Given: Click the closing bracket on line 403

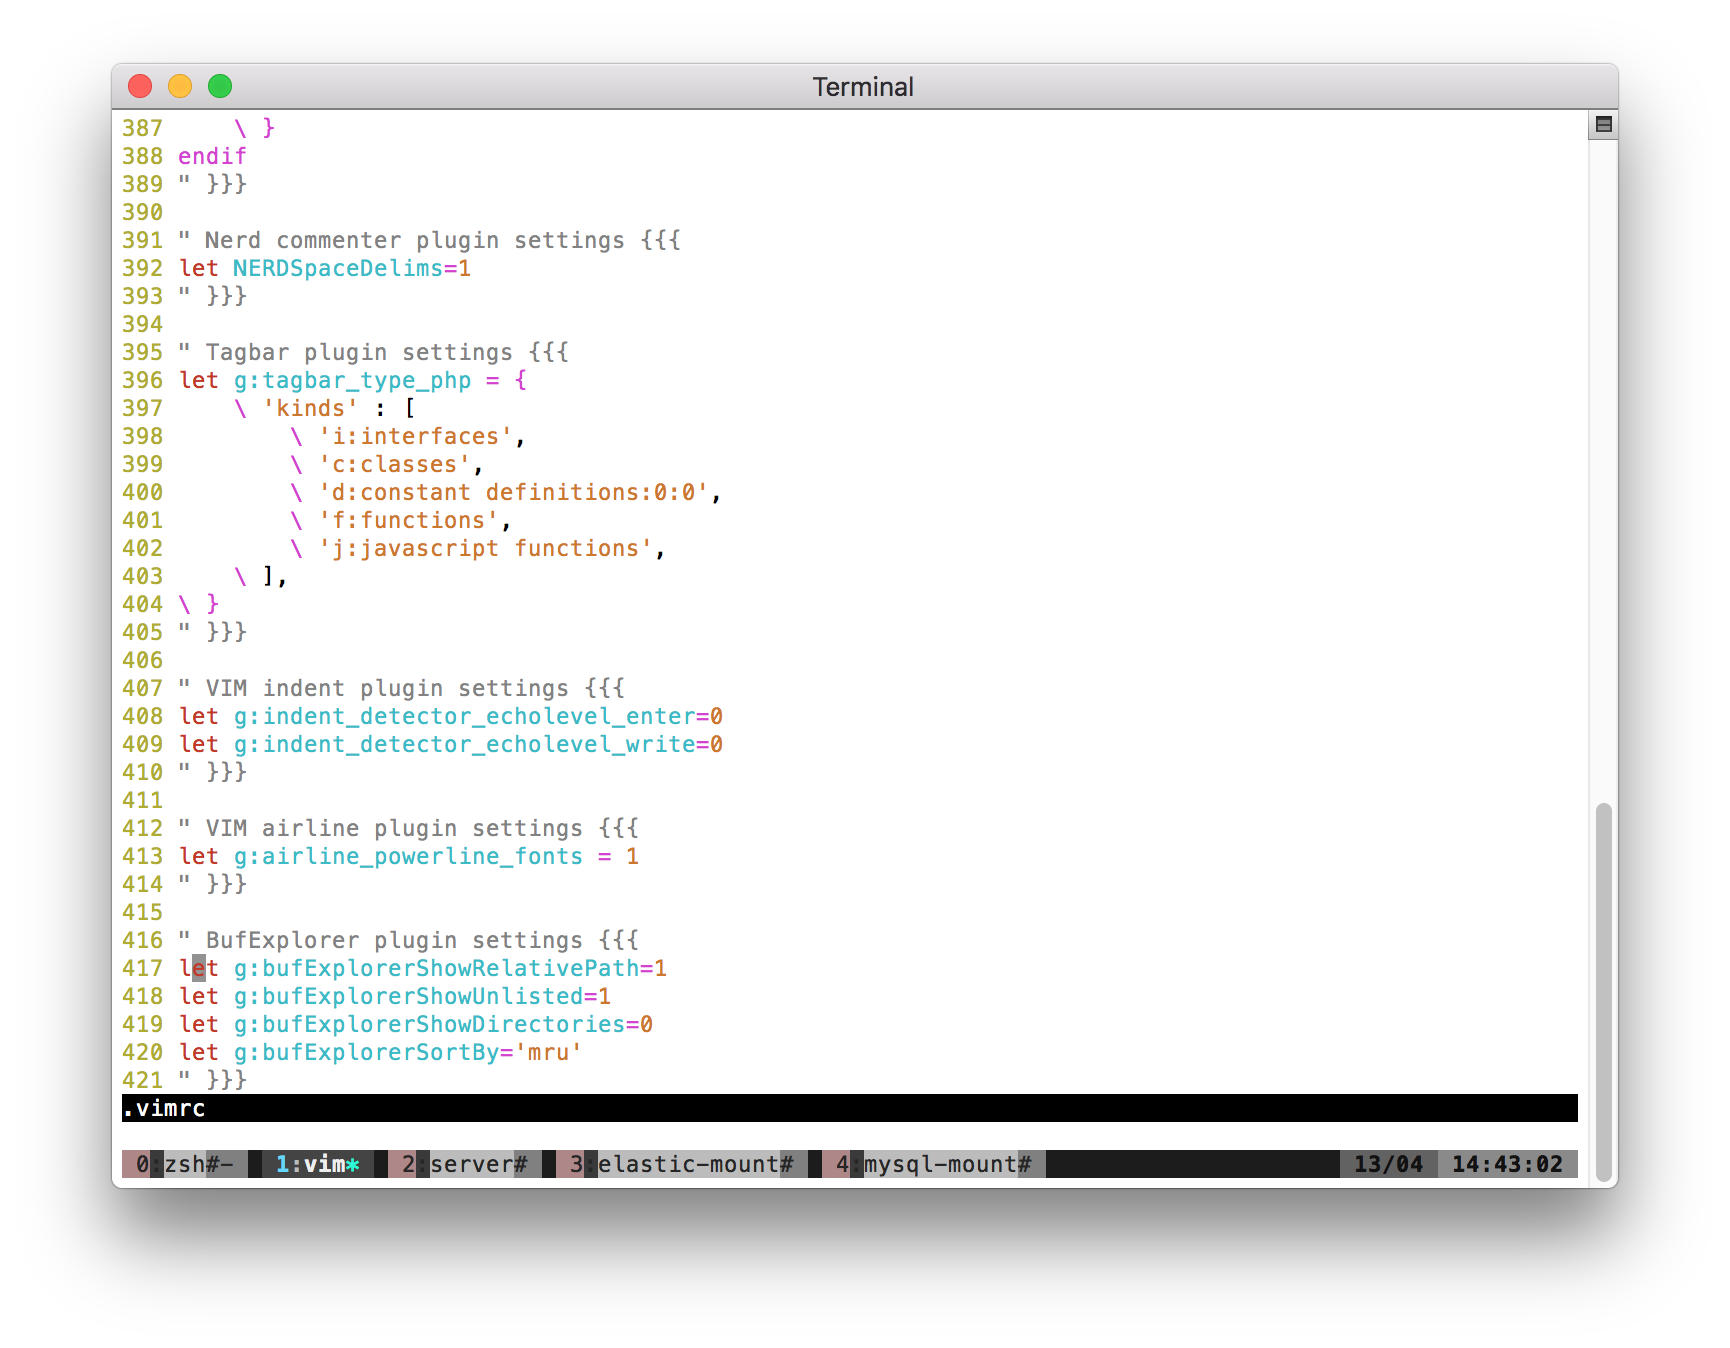Looking at the screenshot, I should coord(268,576).
